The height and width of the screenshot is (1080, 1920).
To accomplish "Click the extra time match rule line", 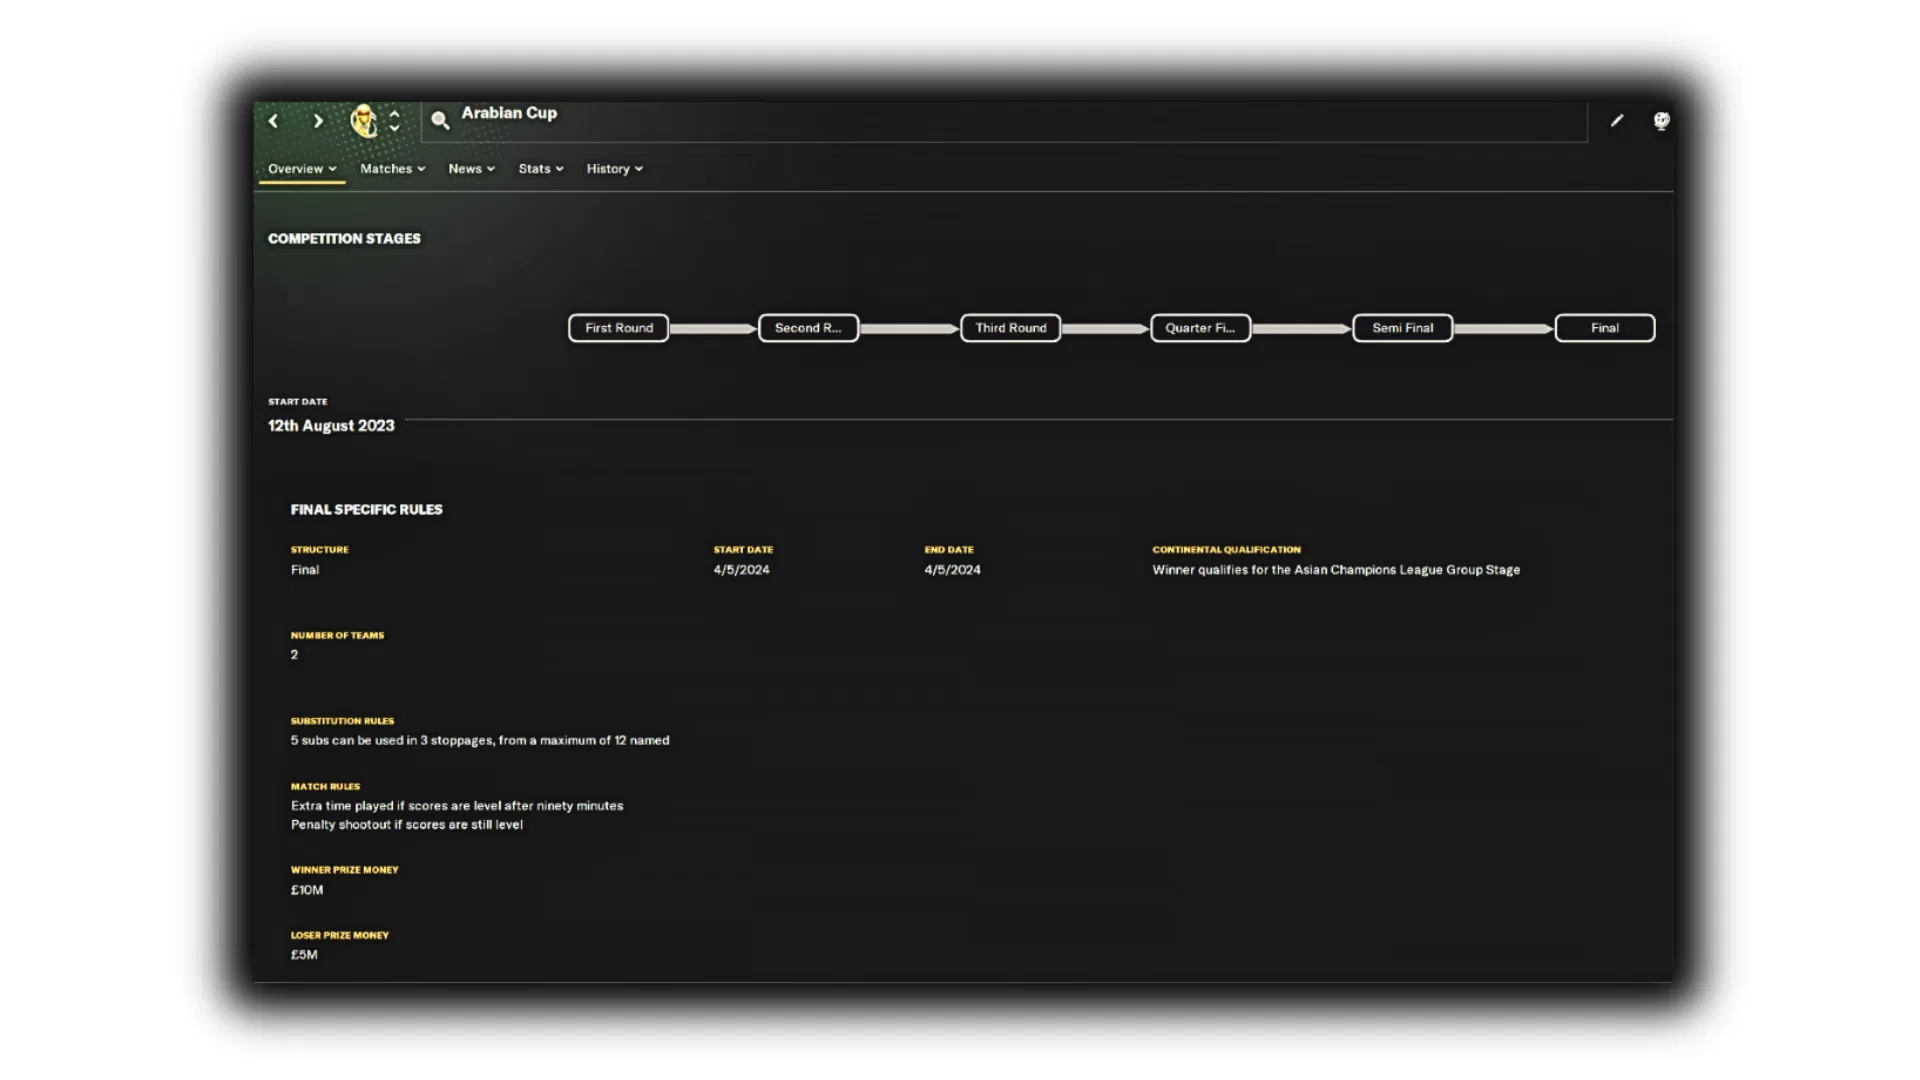I will coord(457,806).
